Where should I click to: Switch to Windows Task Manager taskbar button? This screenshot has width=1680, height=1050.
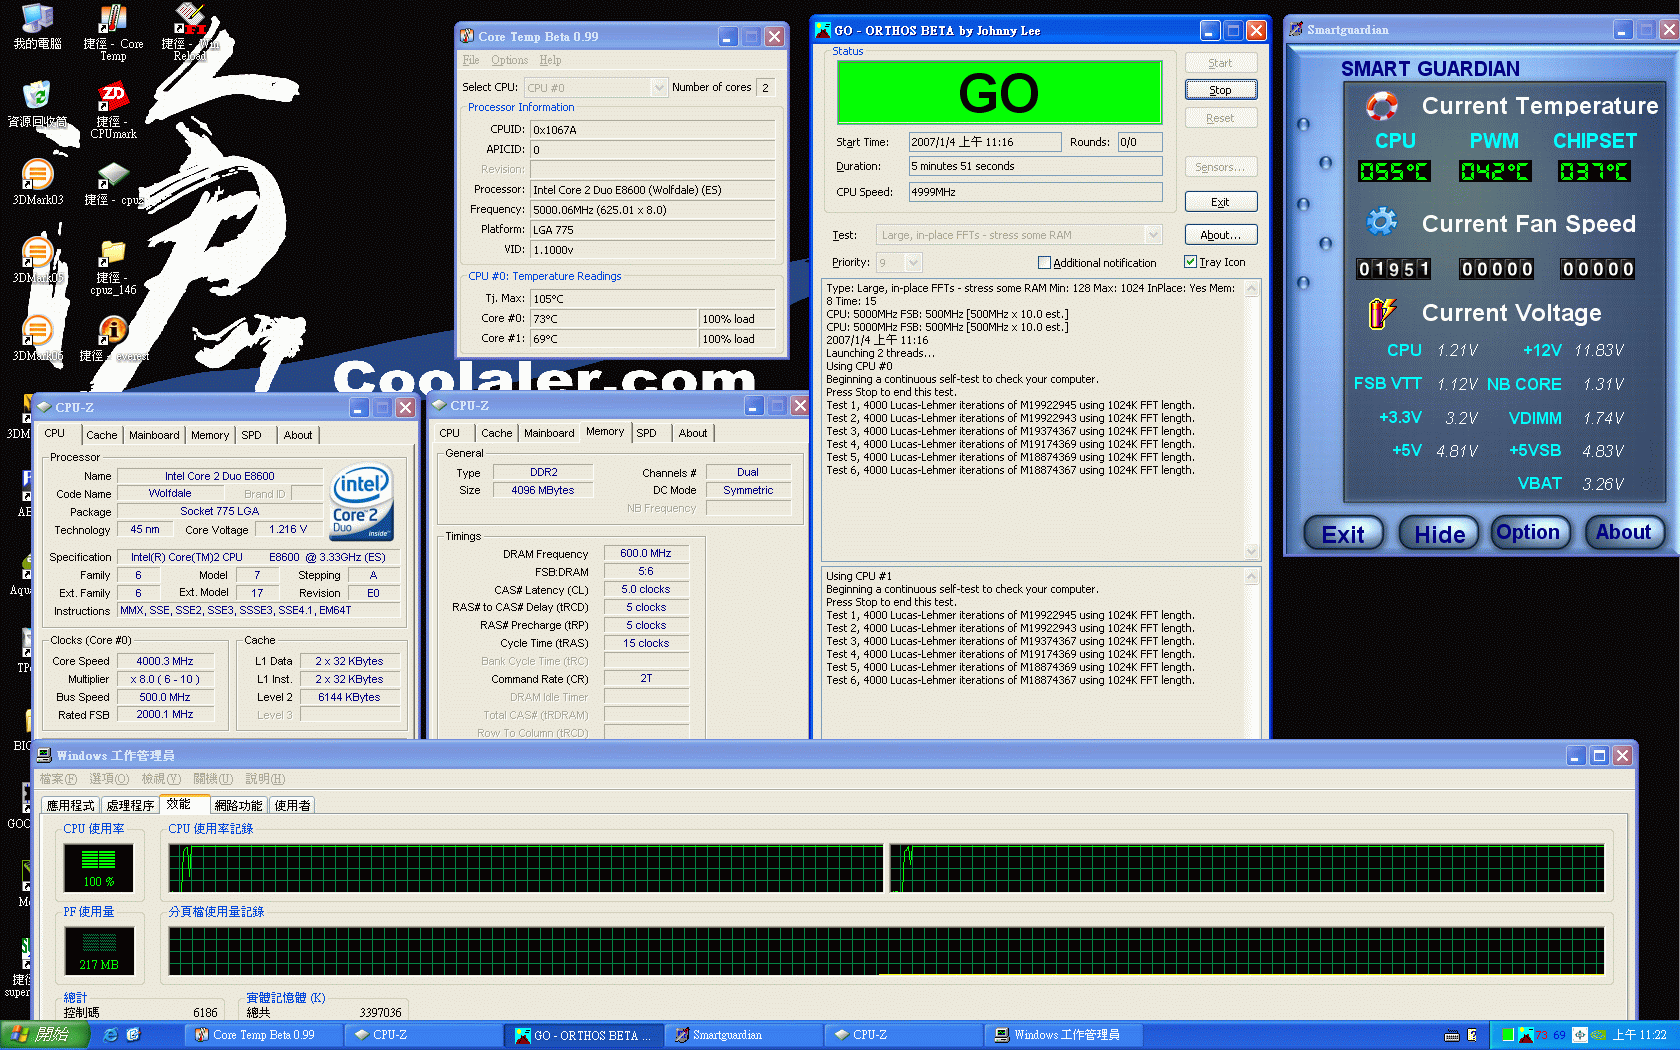coord(1064,1035)
